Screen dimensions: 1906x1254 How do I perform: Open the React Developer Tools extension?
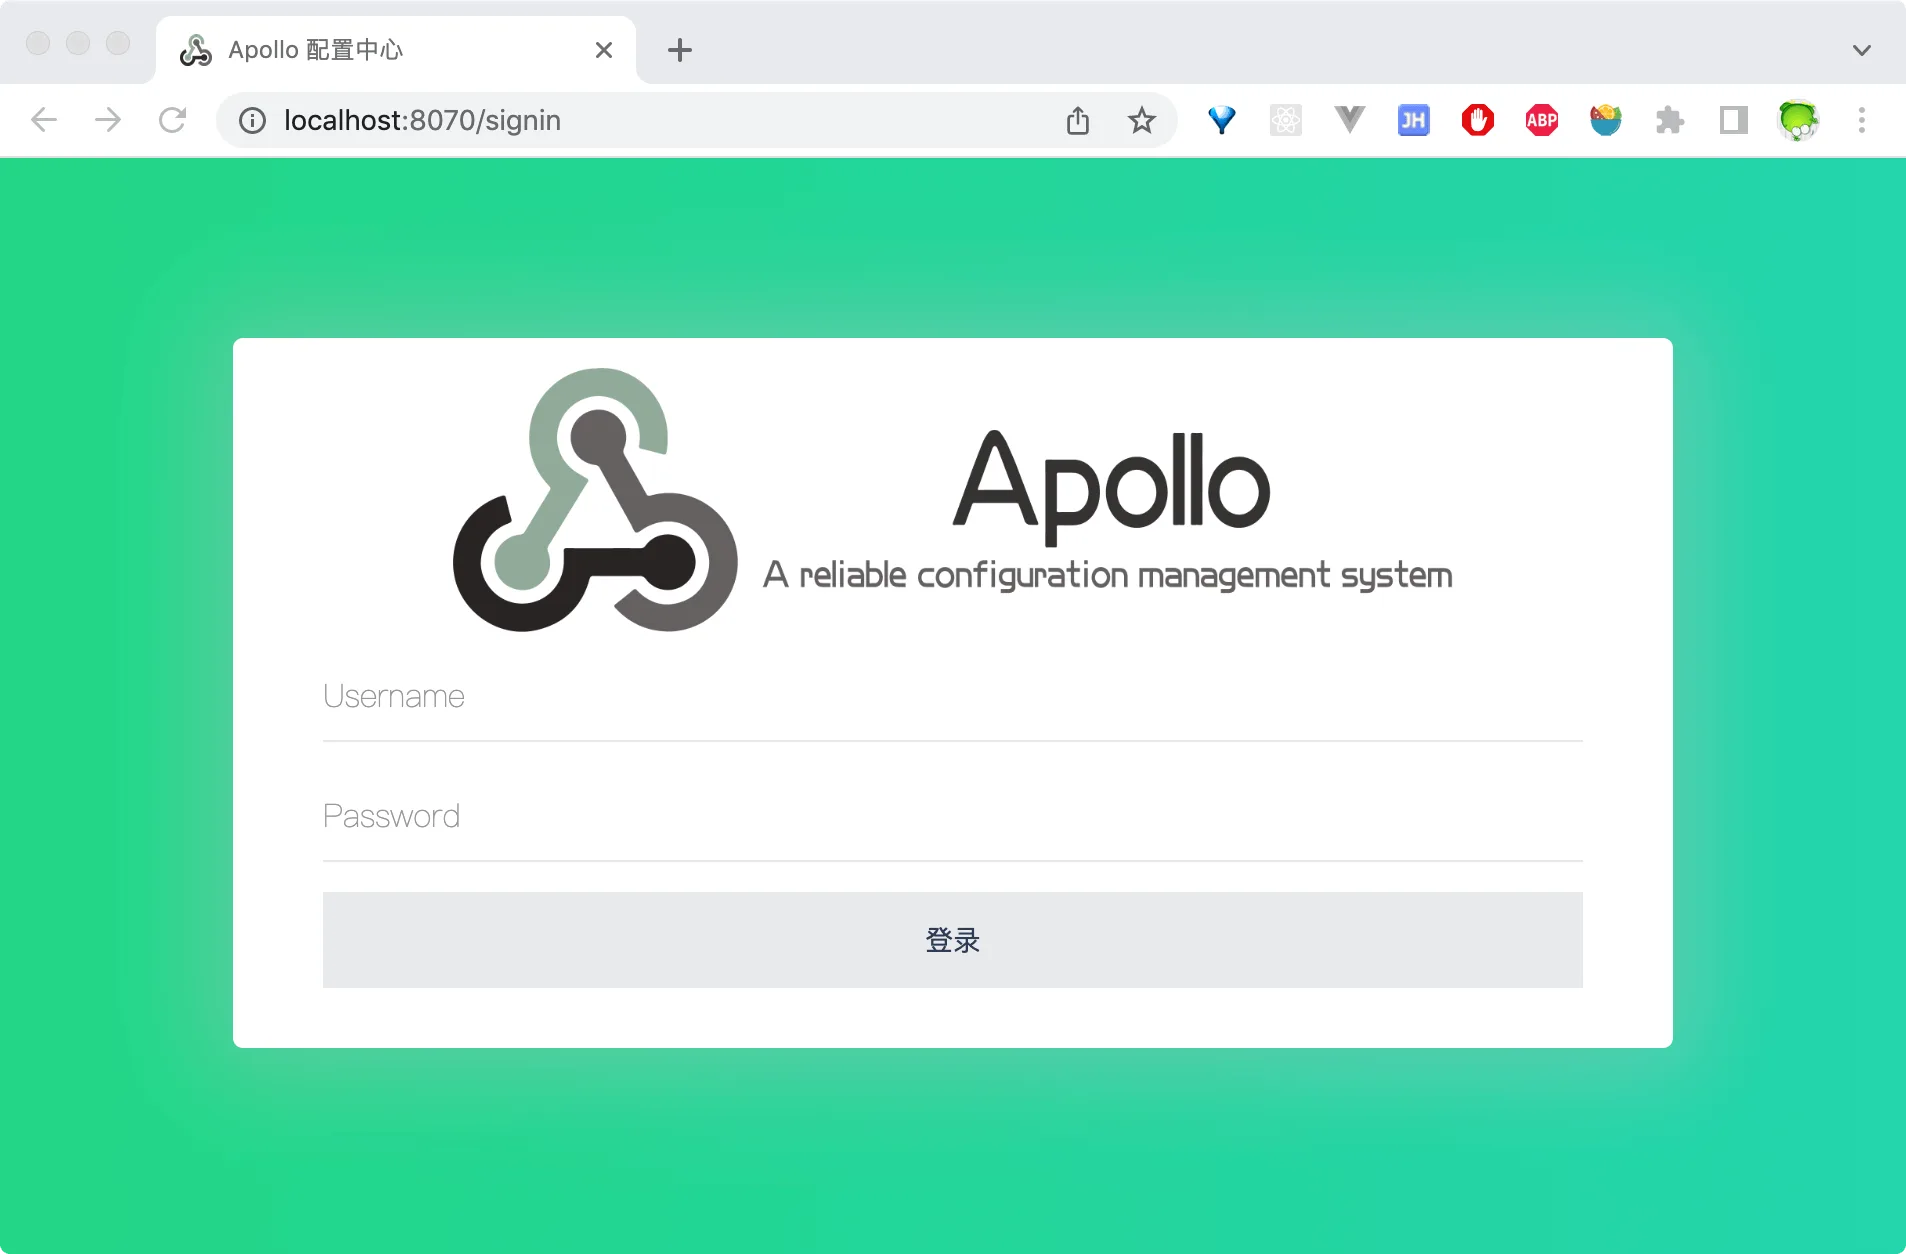coord(1286,120)
